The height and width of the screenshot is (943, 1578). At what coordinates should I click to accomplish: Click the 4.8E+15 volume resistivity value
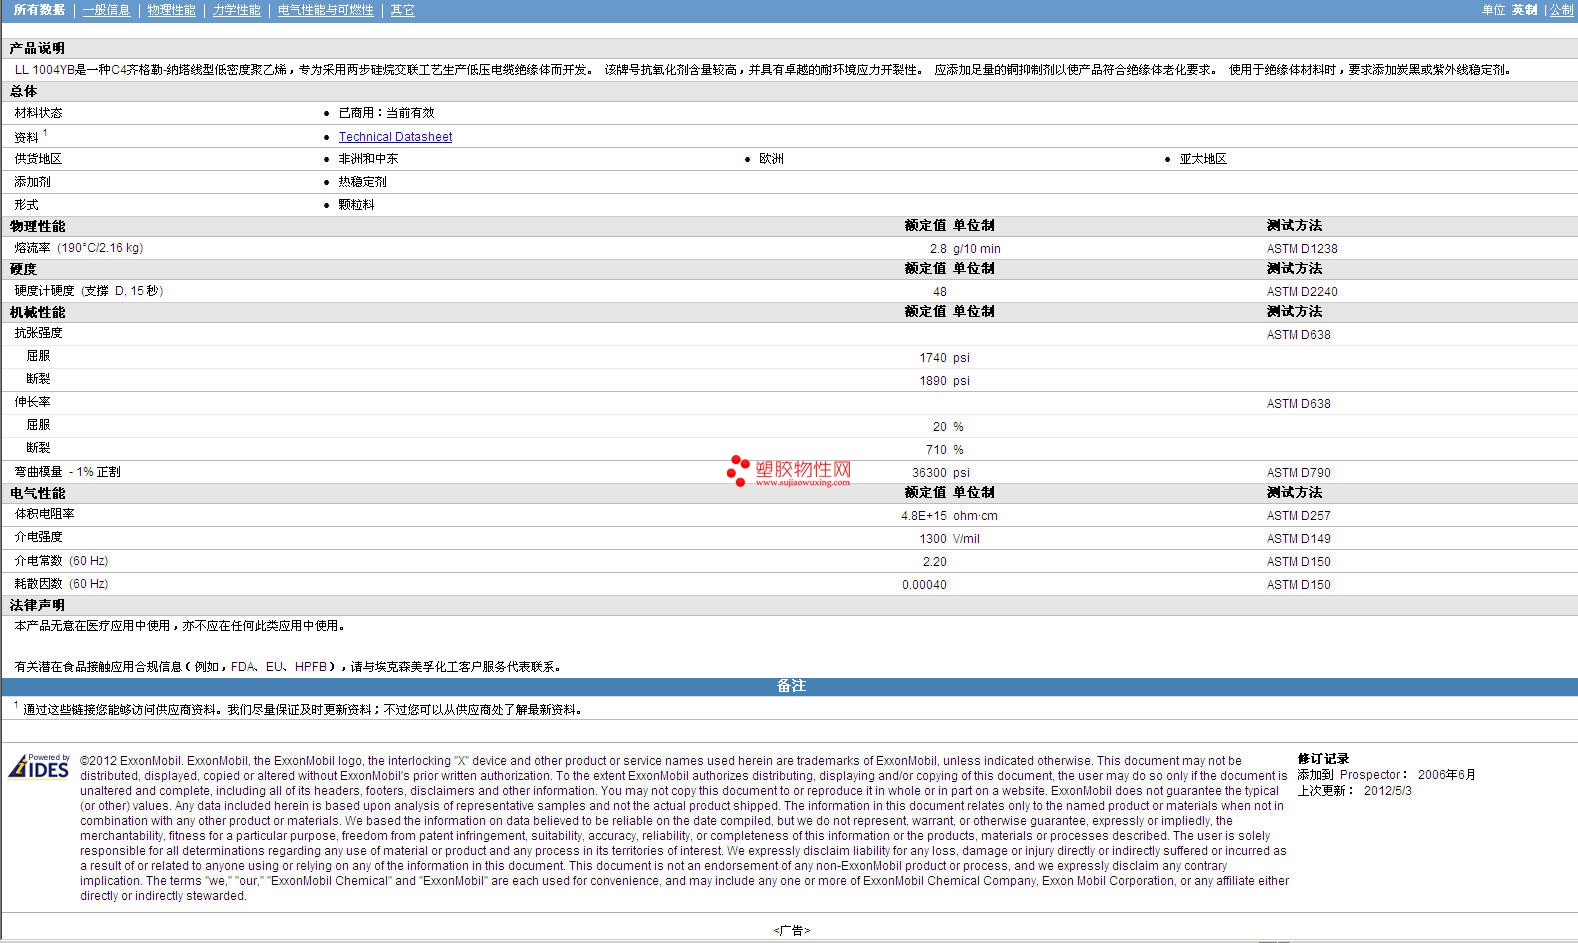pyautogui.click(x=923, y=516)
